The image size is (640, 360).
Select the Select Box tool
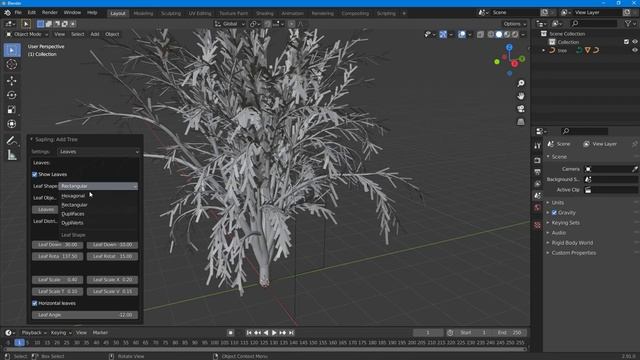pos(12,50)
